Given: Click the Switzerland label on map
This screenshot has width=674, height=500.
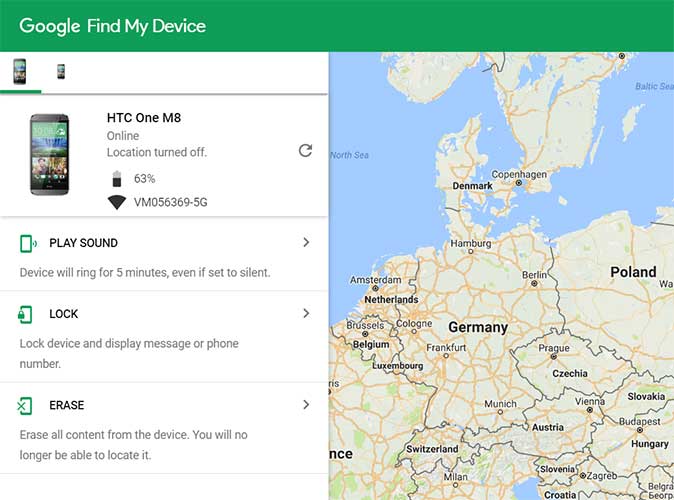Looking at the screenshot, I should click(x=432, y=449).
